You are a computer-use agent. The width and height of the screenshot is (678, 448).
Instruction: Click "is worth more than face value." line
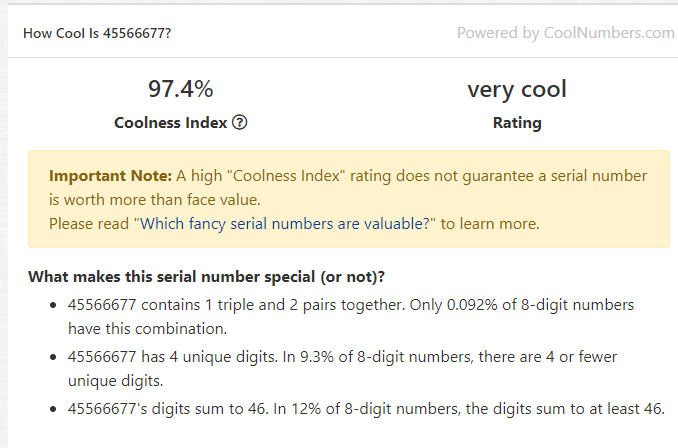(155, 200)
